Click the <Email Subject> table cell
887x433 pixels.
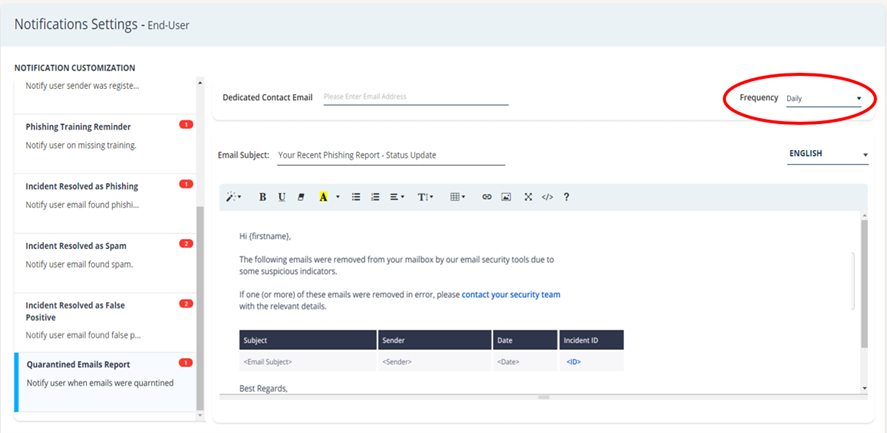tap(308, 361)
